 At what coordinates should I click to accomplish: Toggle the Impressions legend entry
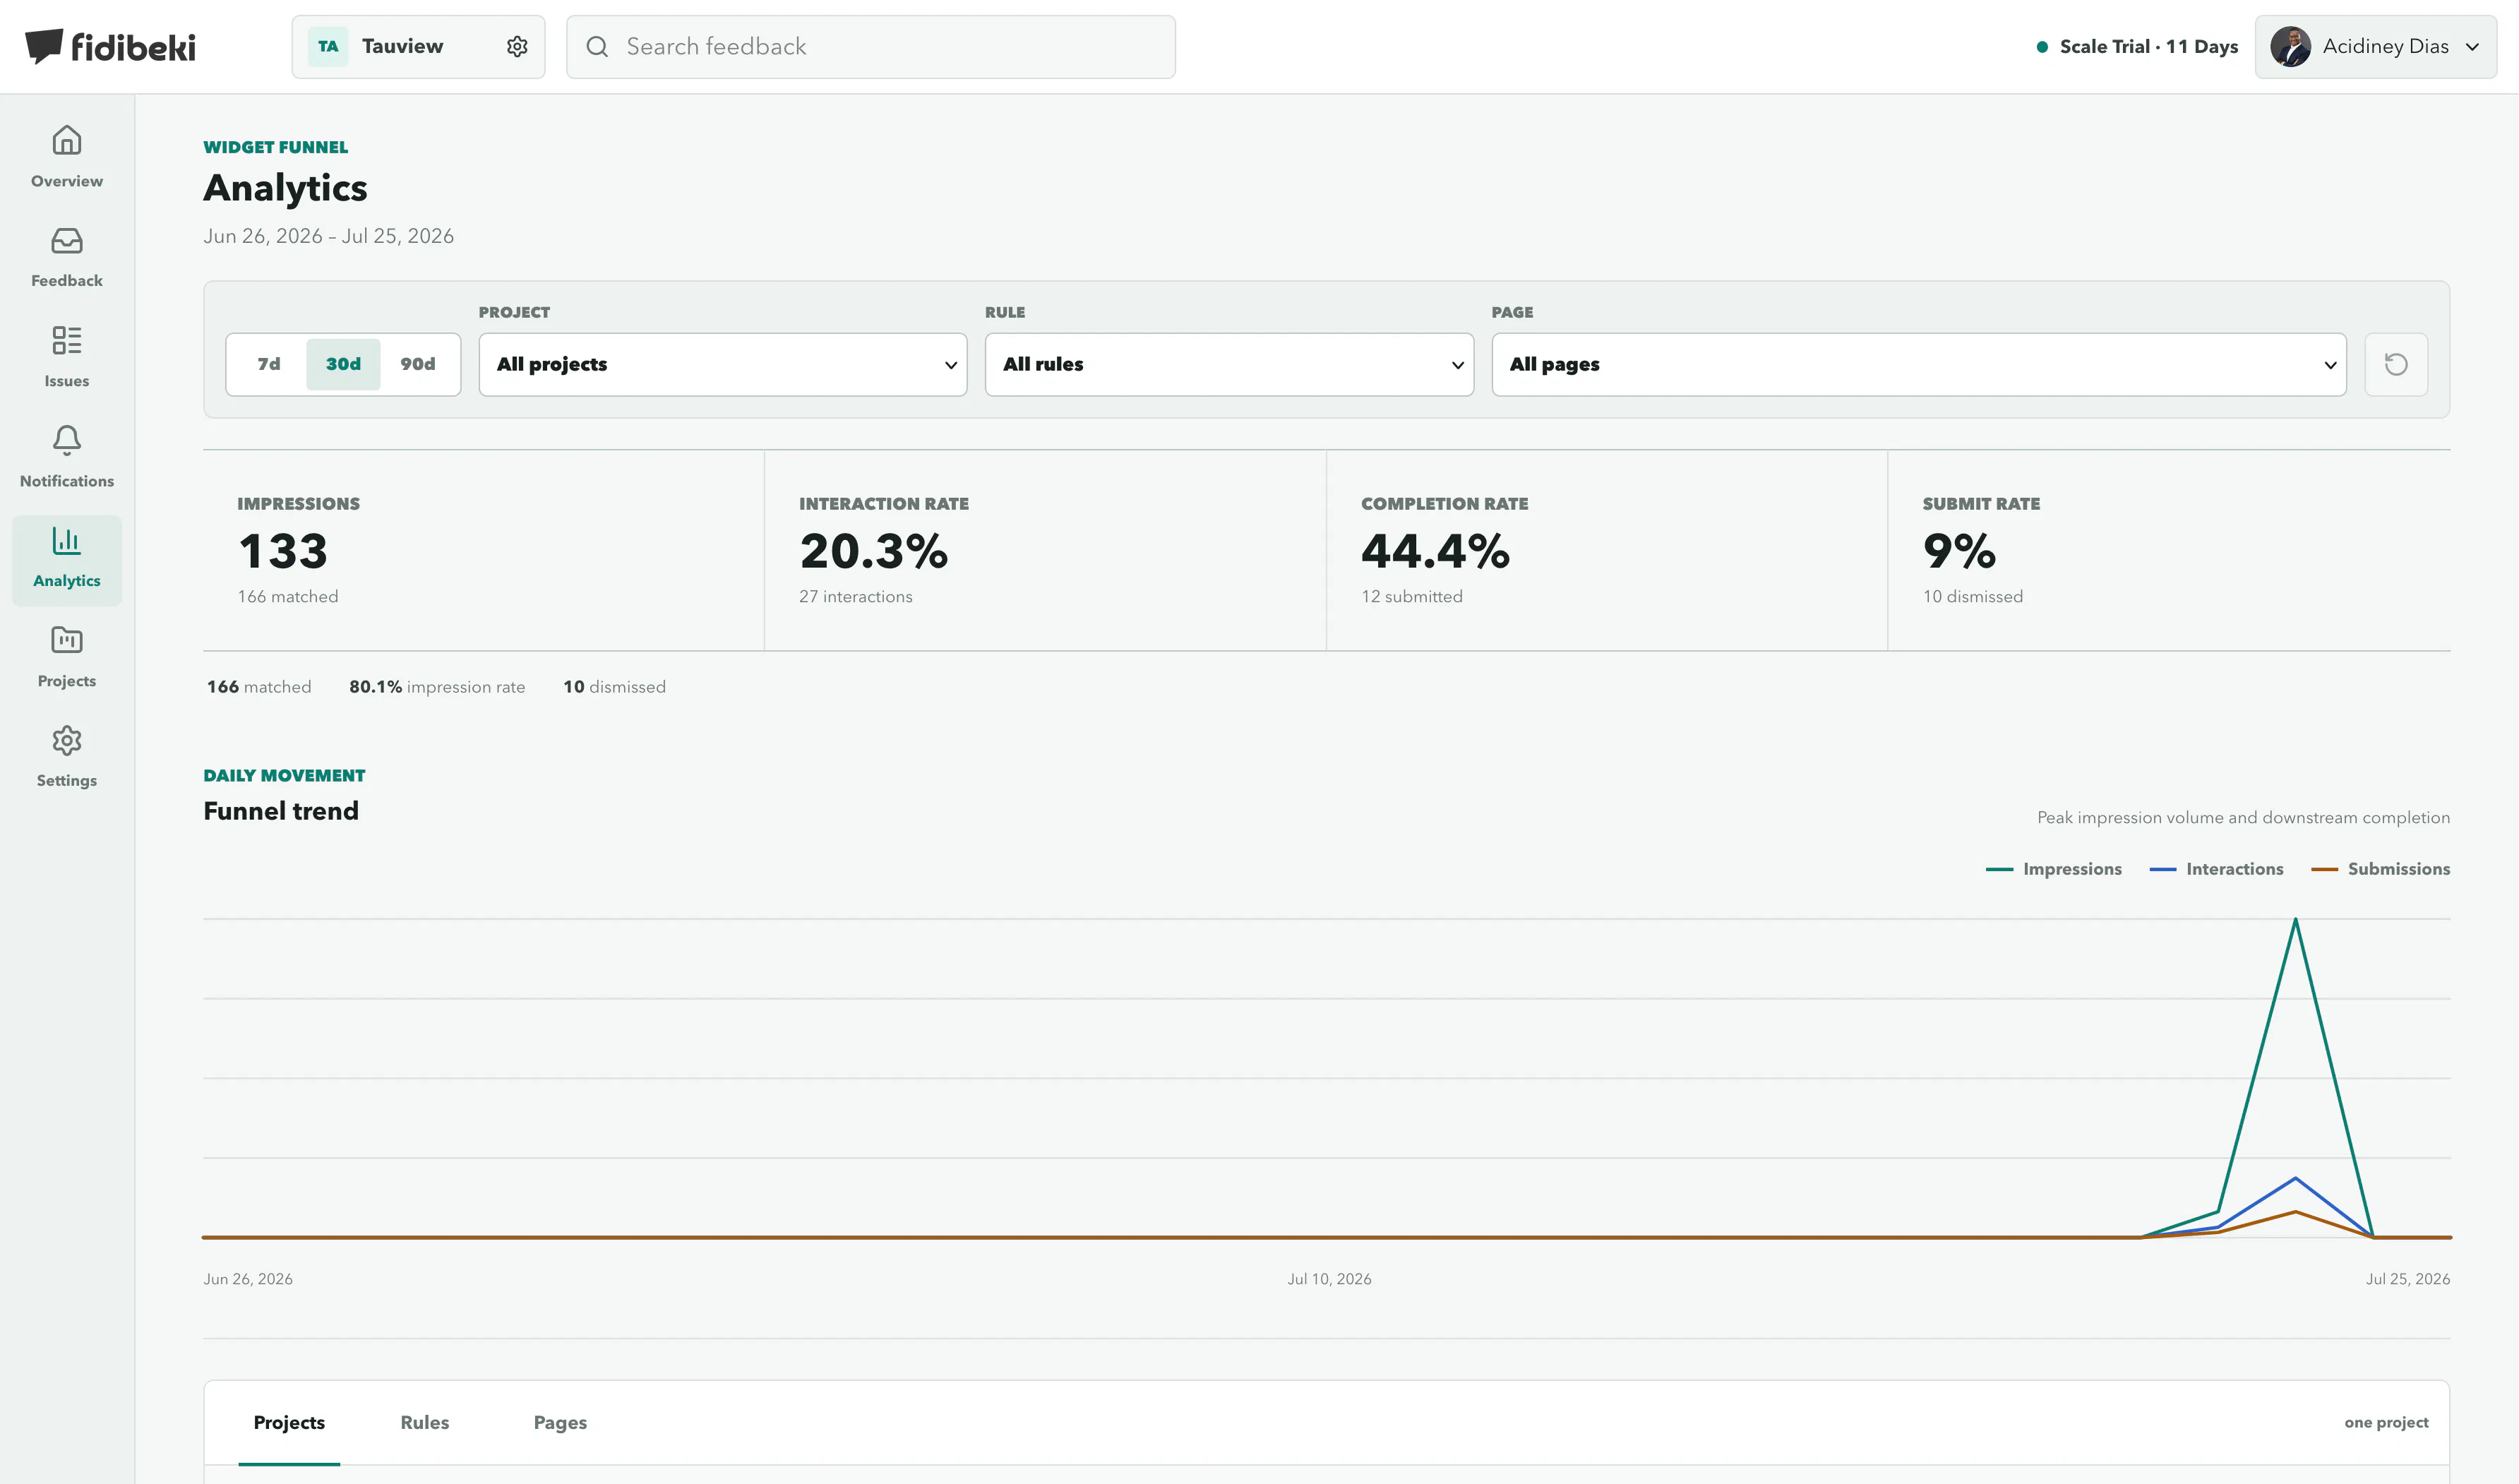pyautogui.click(x=2054, y=869)
